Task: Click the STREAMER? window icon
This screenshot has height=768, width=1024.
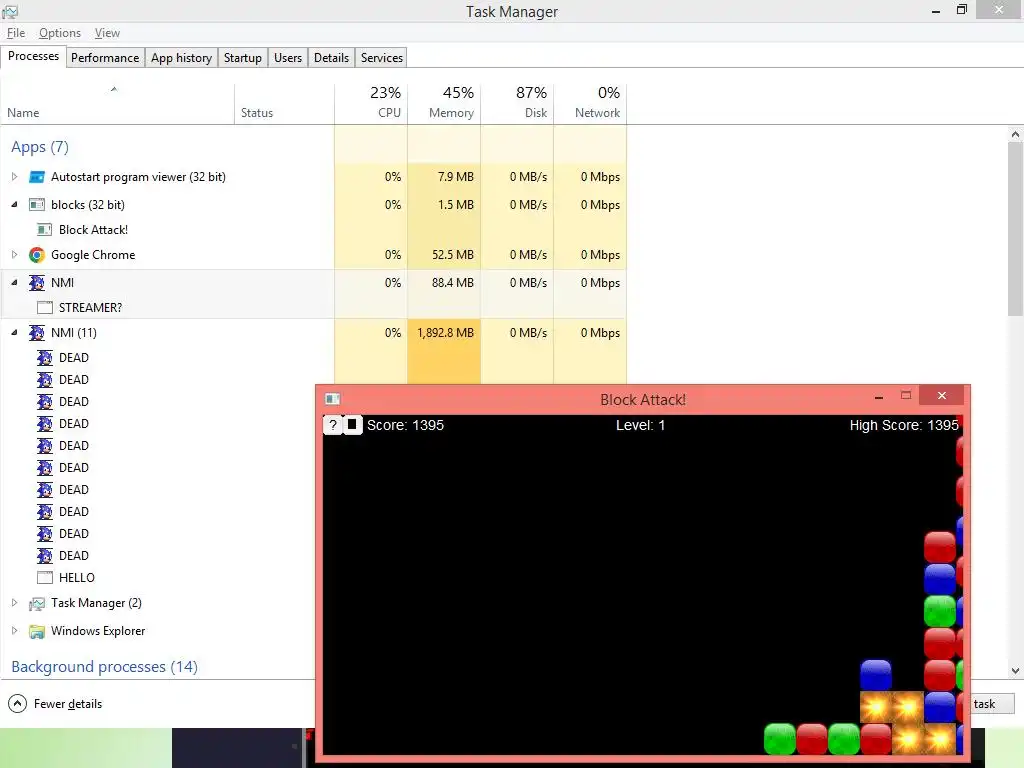Action: click(x=44, y=308)
